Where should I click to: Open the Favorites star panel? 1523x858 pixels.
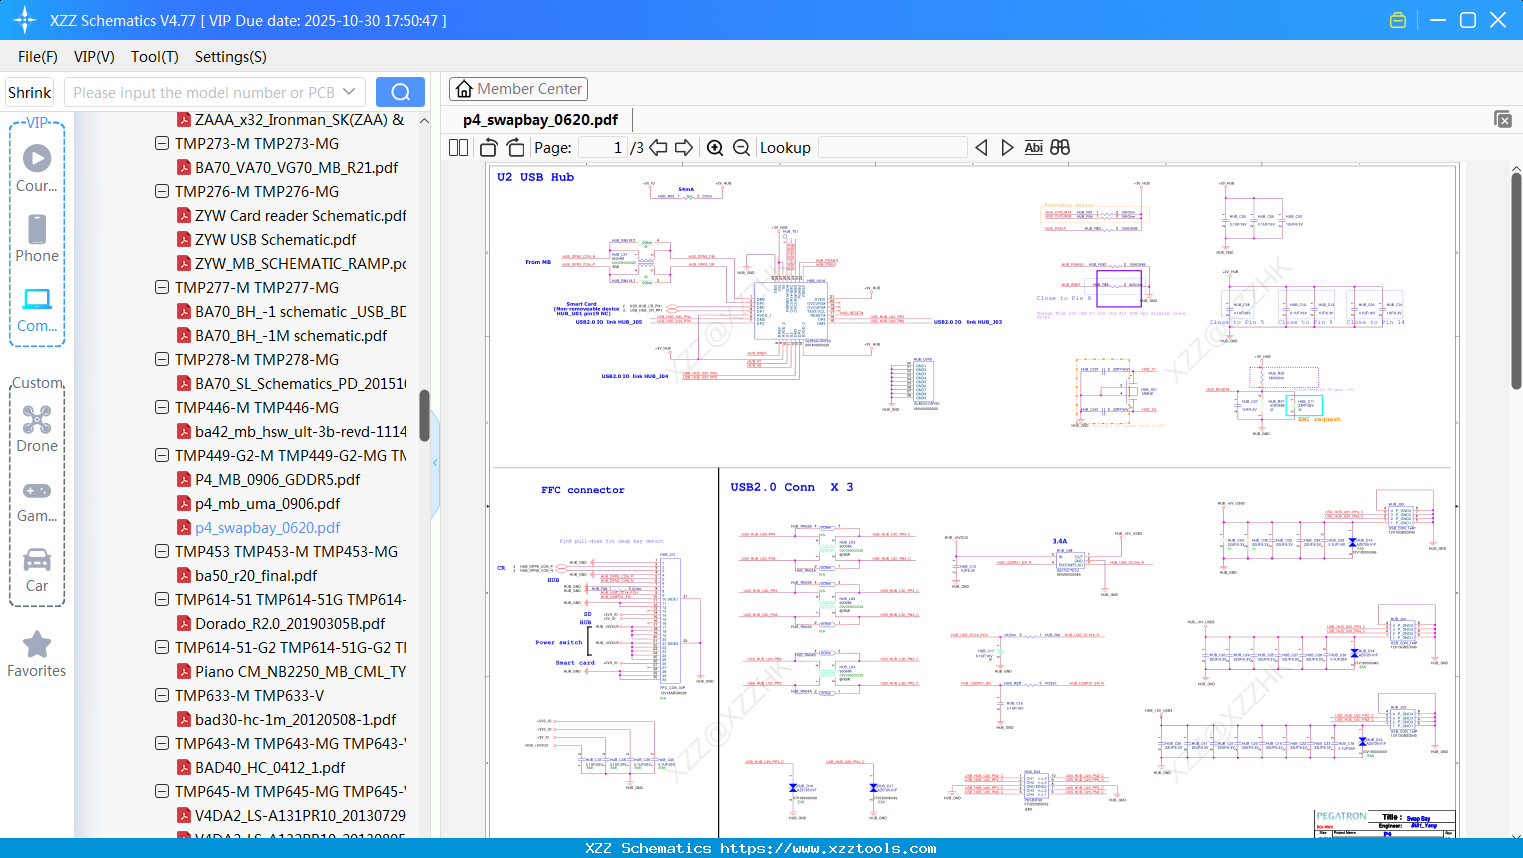point(37,655)
